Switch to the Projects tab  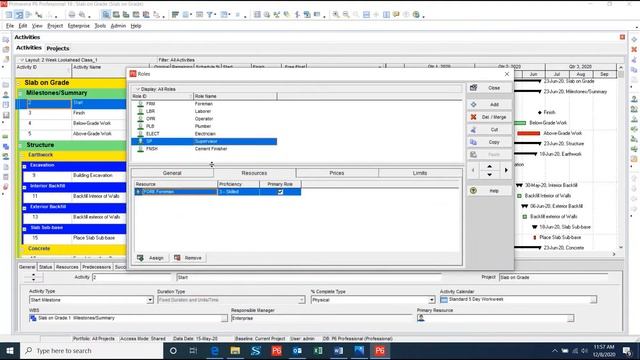point(58,48)
